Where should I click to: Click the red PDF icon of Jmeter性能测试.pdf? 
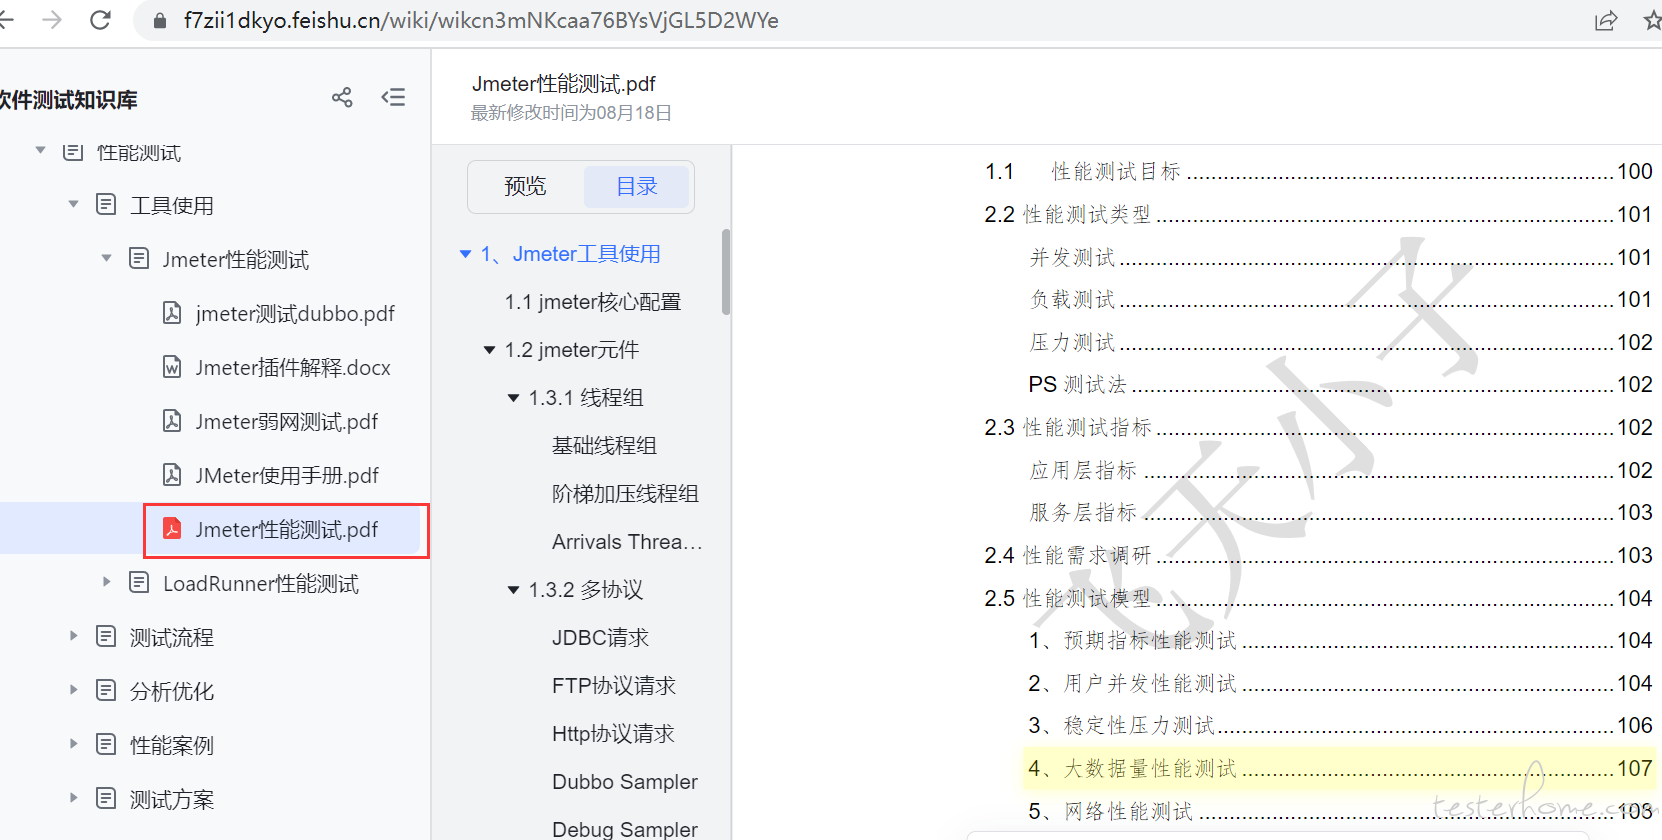tap(172, 529)
